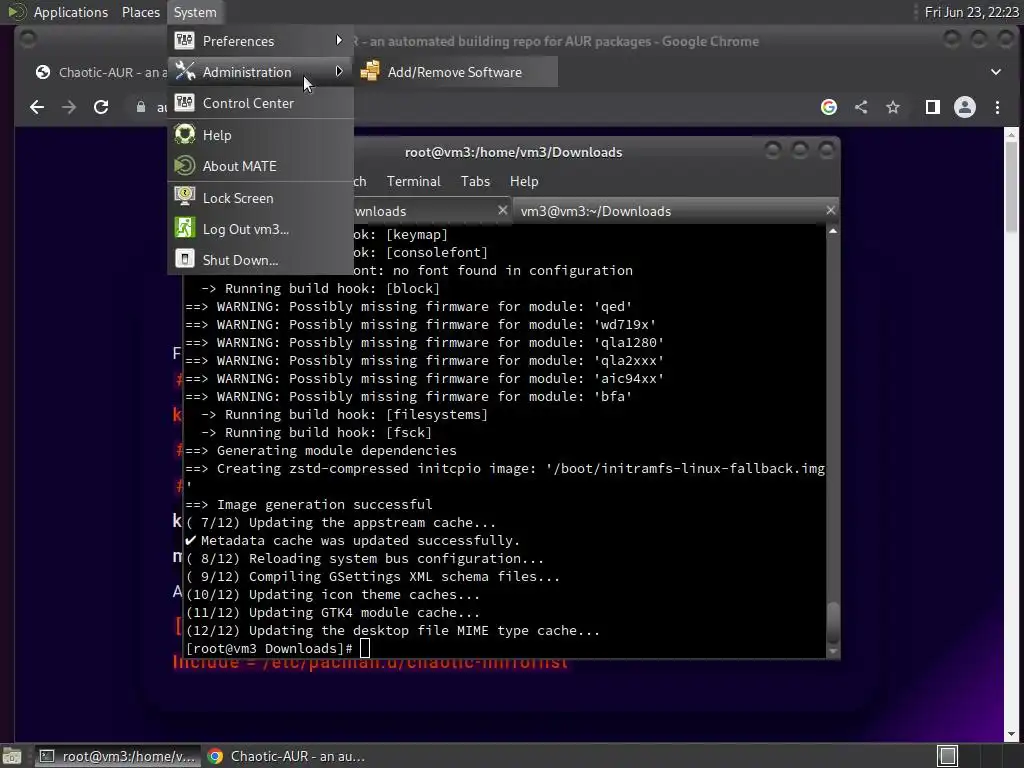Viewport: 1024px width, 768px height.
Task: Expand Chrome tab search chevron
Action: 996,72
